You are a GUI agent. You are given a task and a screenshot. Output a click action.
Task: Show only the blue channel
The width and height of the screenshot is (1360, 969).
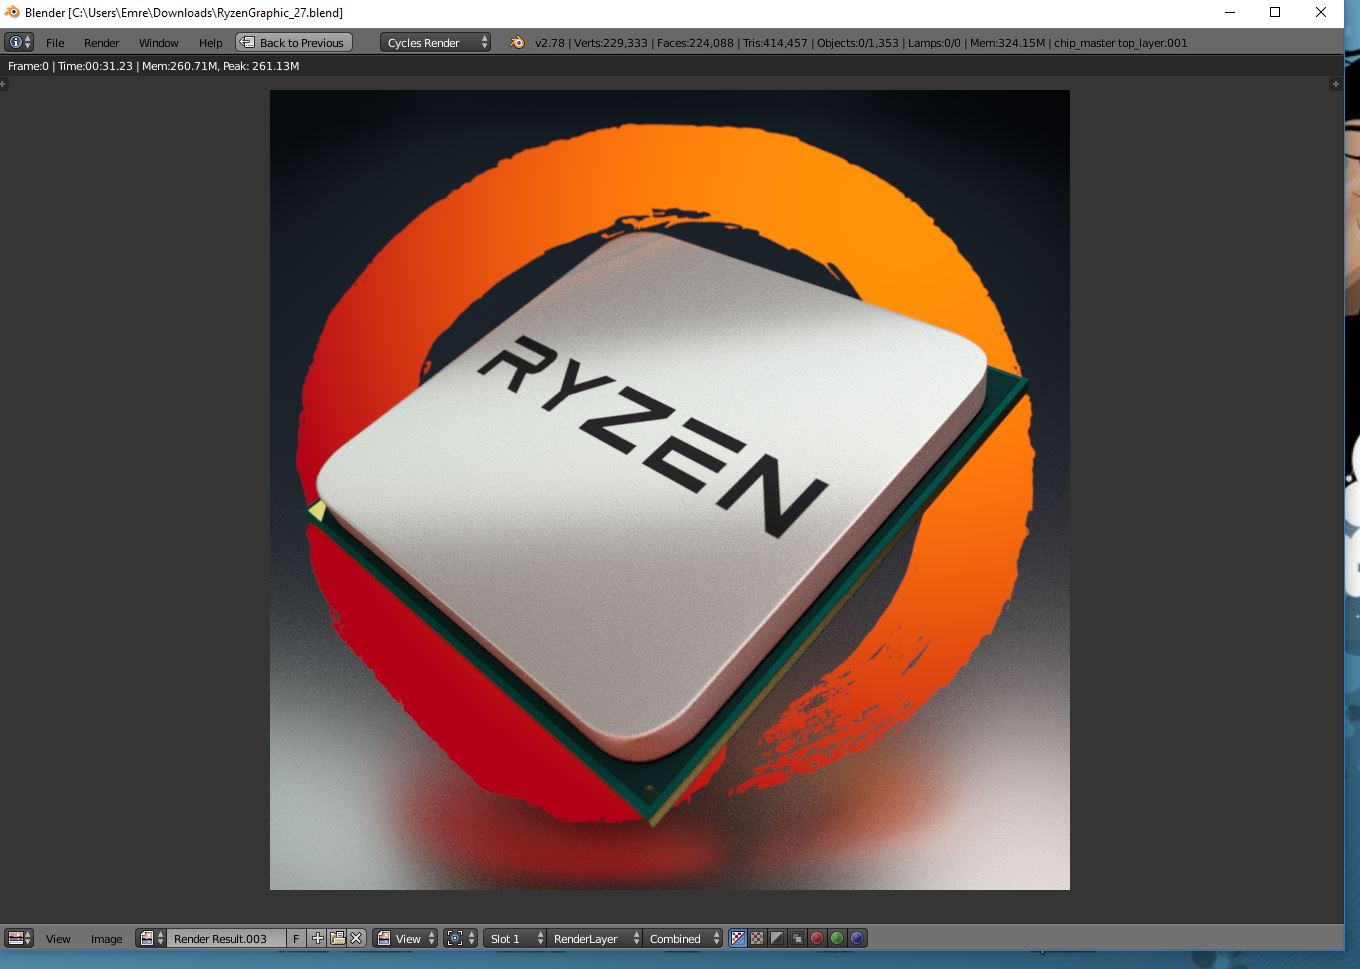click(x=857, y=938)
